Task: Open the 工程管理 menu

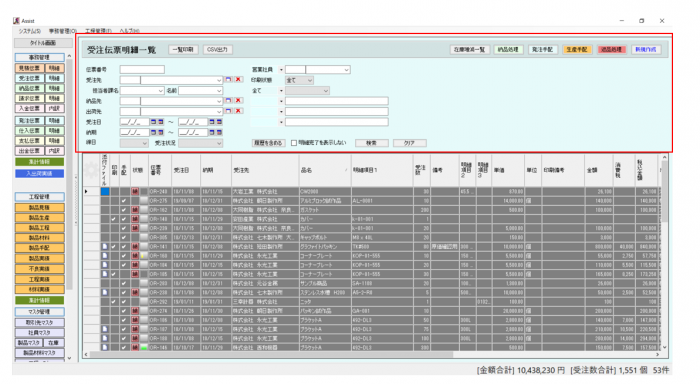Action: (98, 31)
